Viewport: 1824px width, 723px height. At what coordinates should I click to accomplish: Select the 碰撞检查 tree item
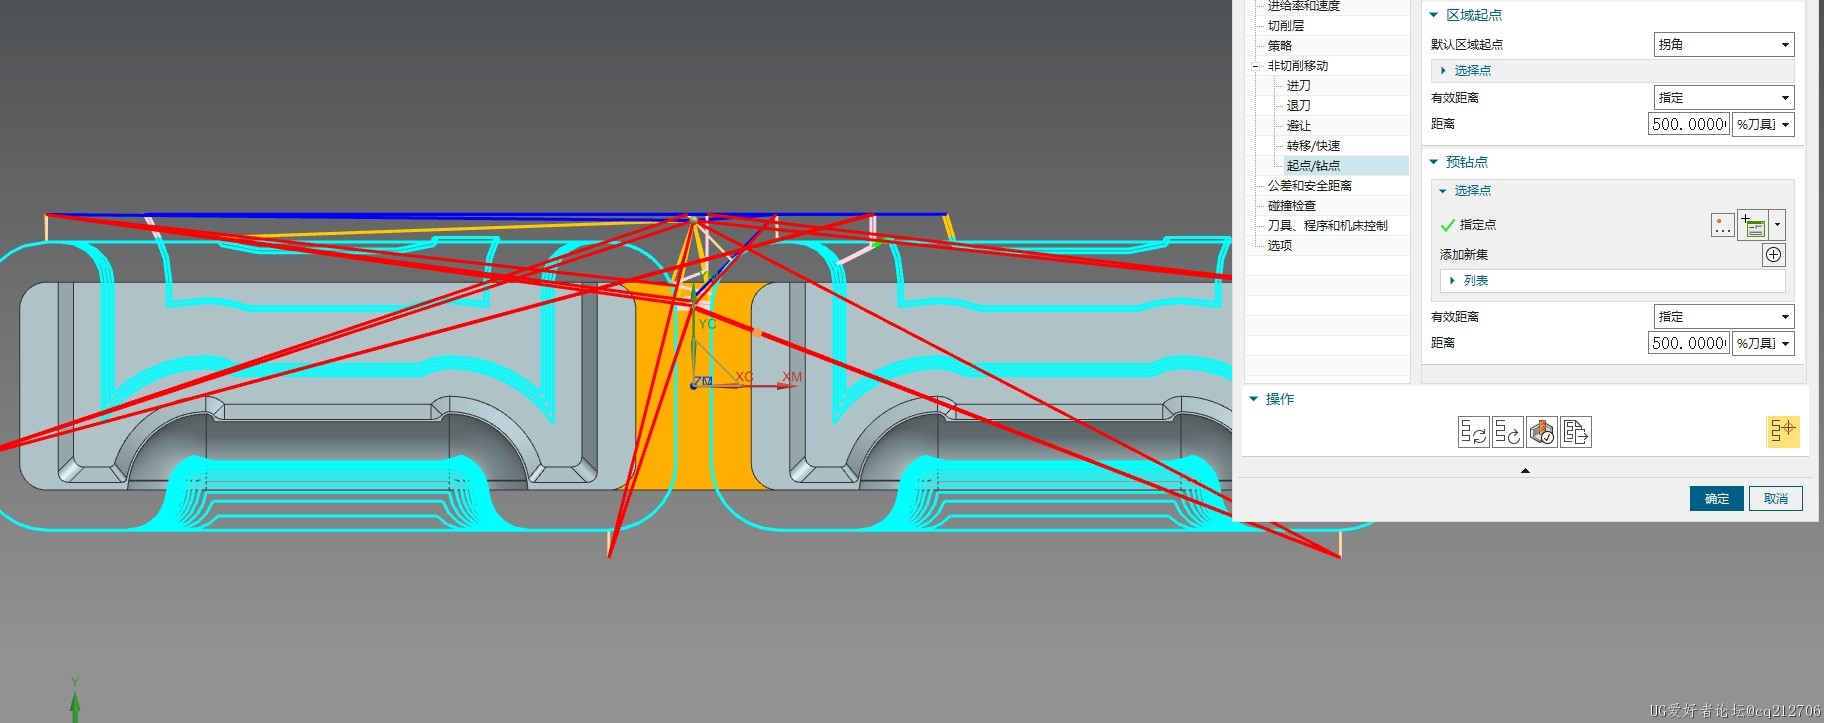tap(1292, 206)
